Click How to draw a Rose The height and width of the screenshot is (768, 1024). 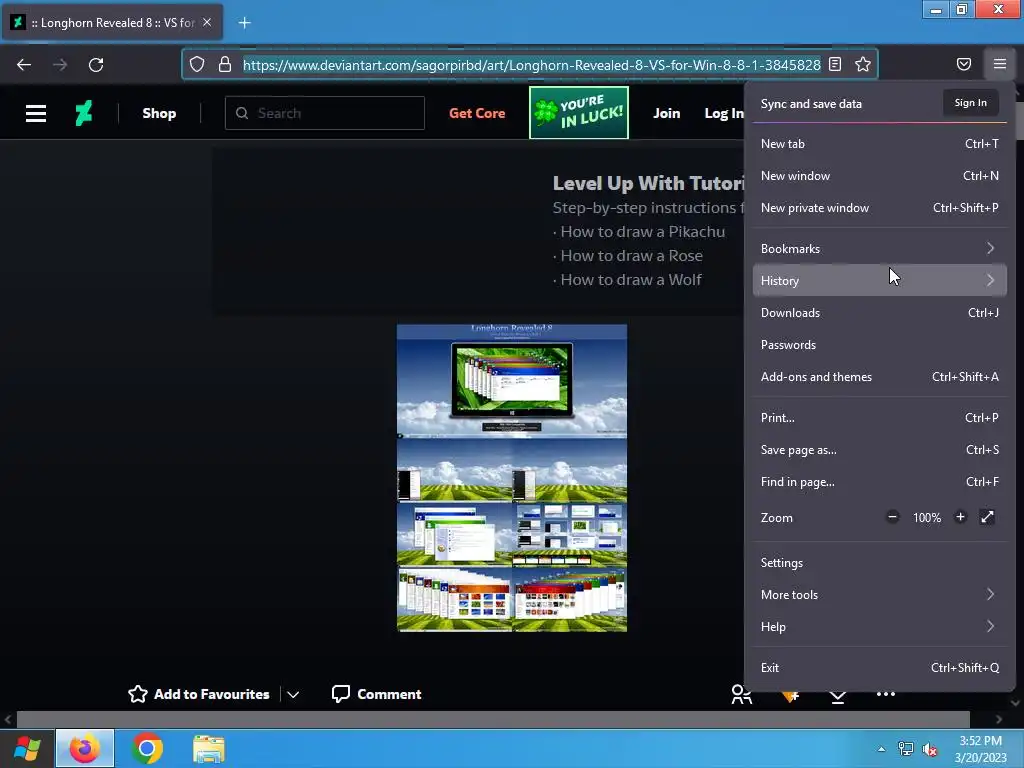click(x=632, y=255)
